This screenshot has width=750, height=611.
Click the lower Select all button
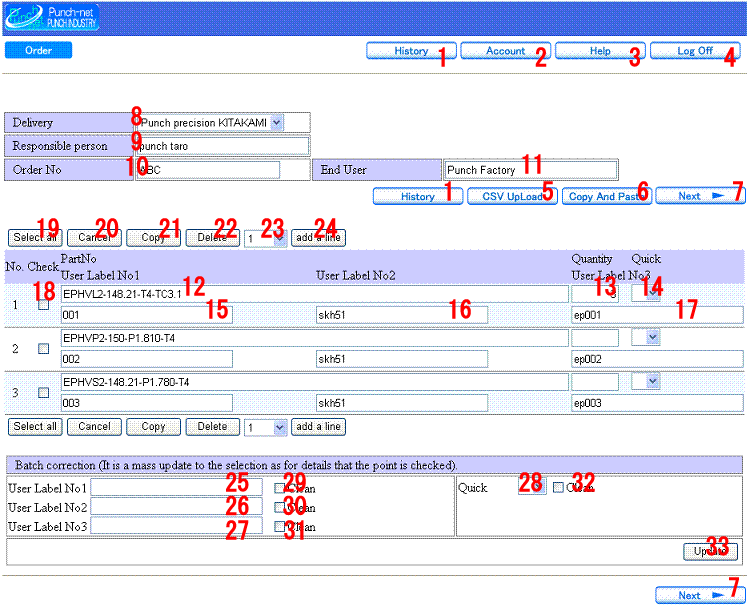click(35, 426)
